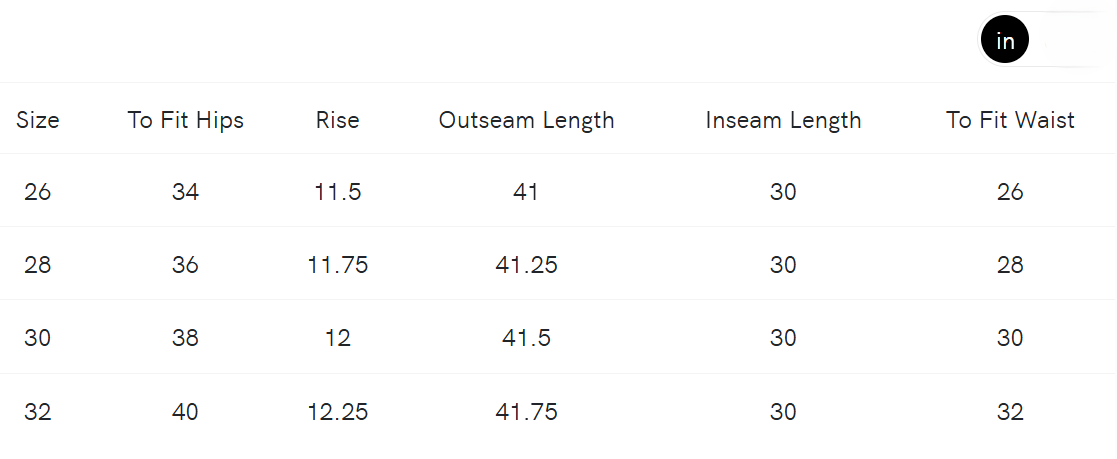Click the Outseam Length column header
1117x459 pixels.
(x=526, y=120)
